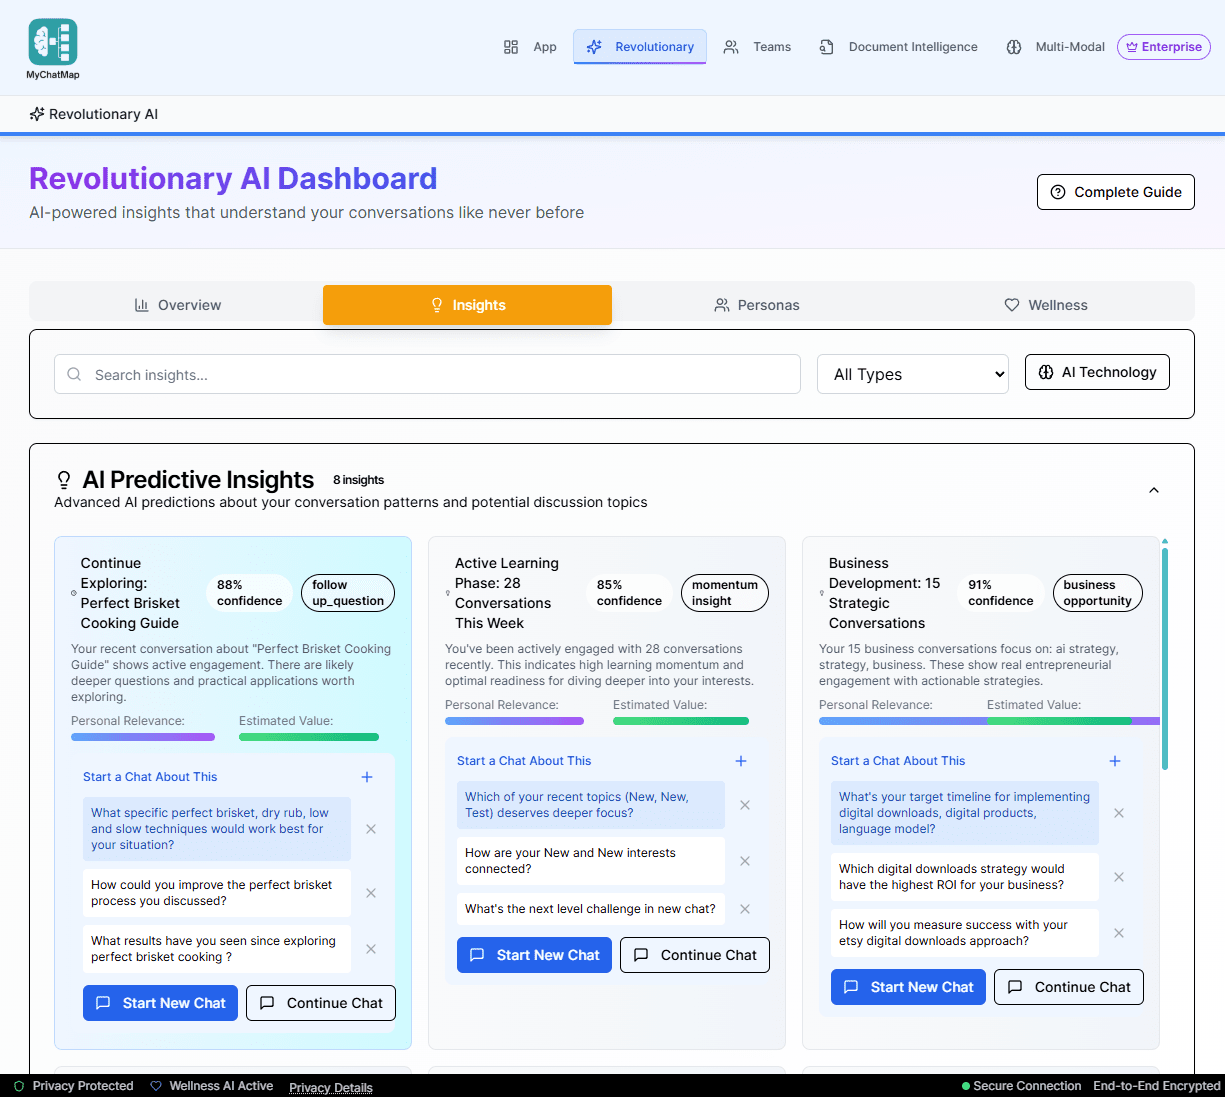Open the Wellness tab
The width and height of the screenshot is (1225, 1097).
pos(1045,305)
